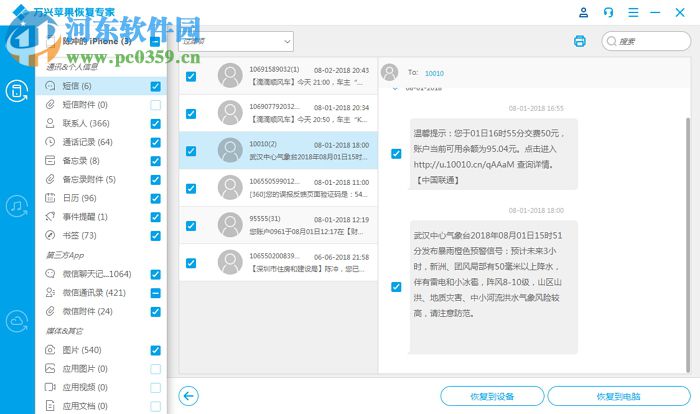Open the filter dropdown above message list
700x414 pixels.
(x=236, y=41)
